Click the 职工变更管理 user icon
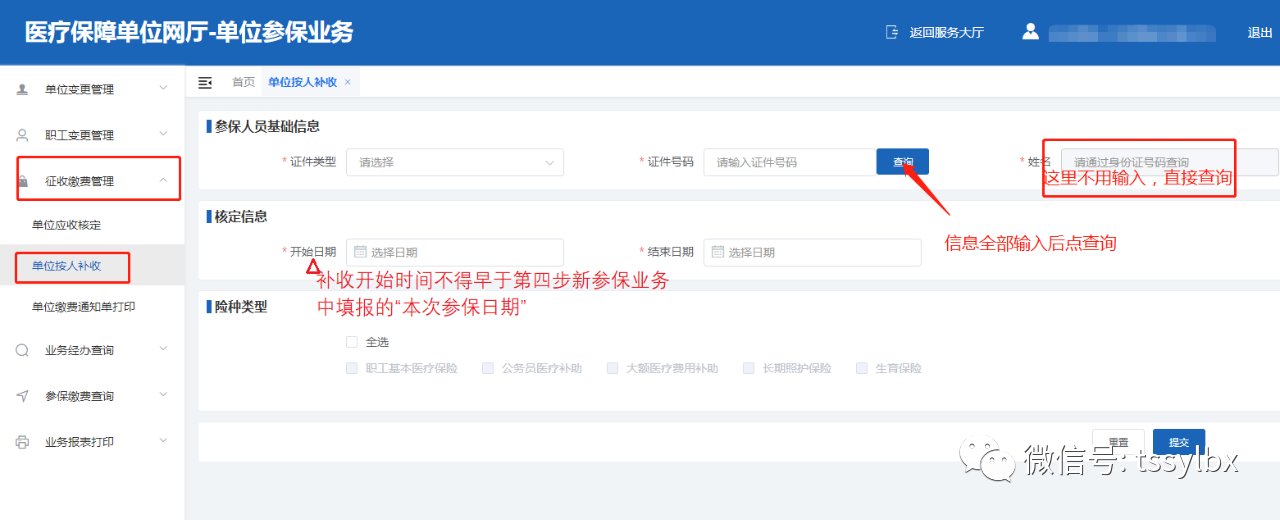The image size is (1280, 520). coord(22,135)
